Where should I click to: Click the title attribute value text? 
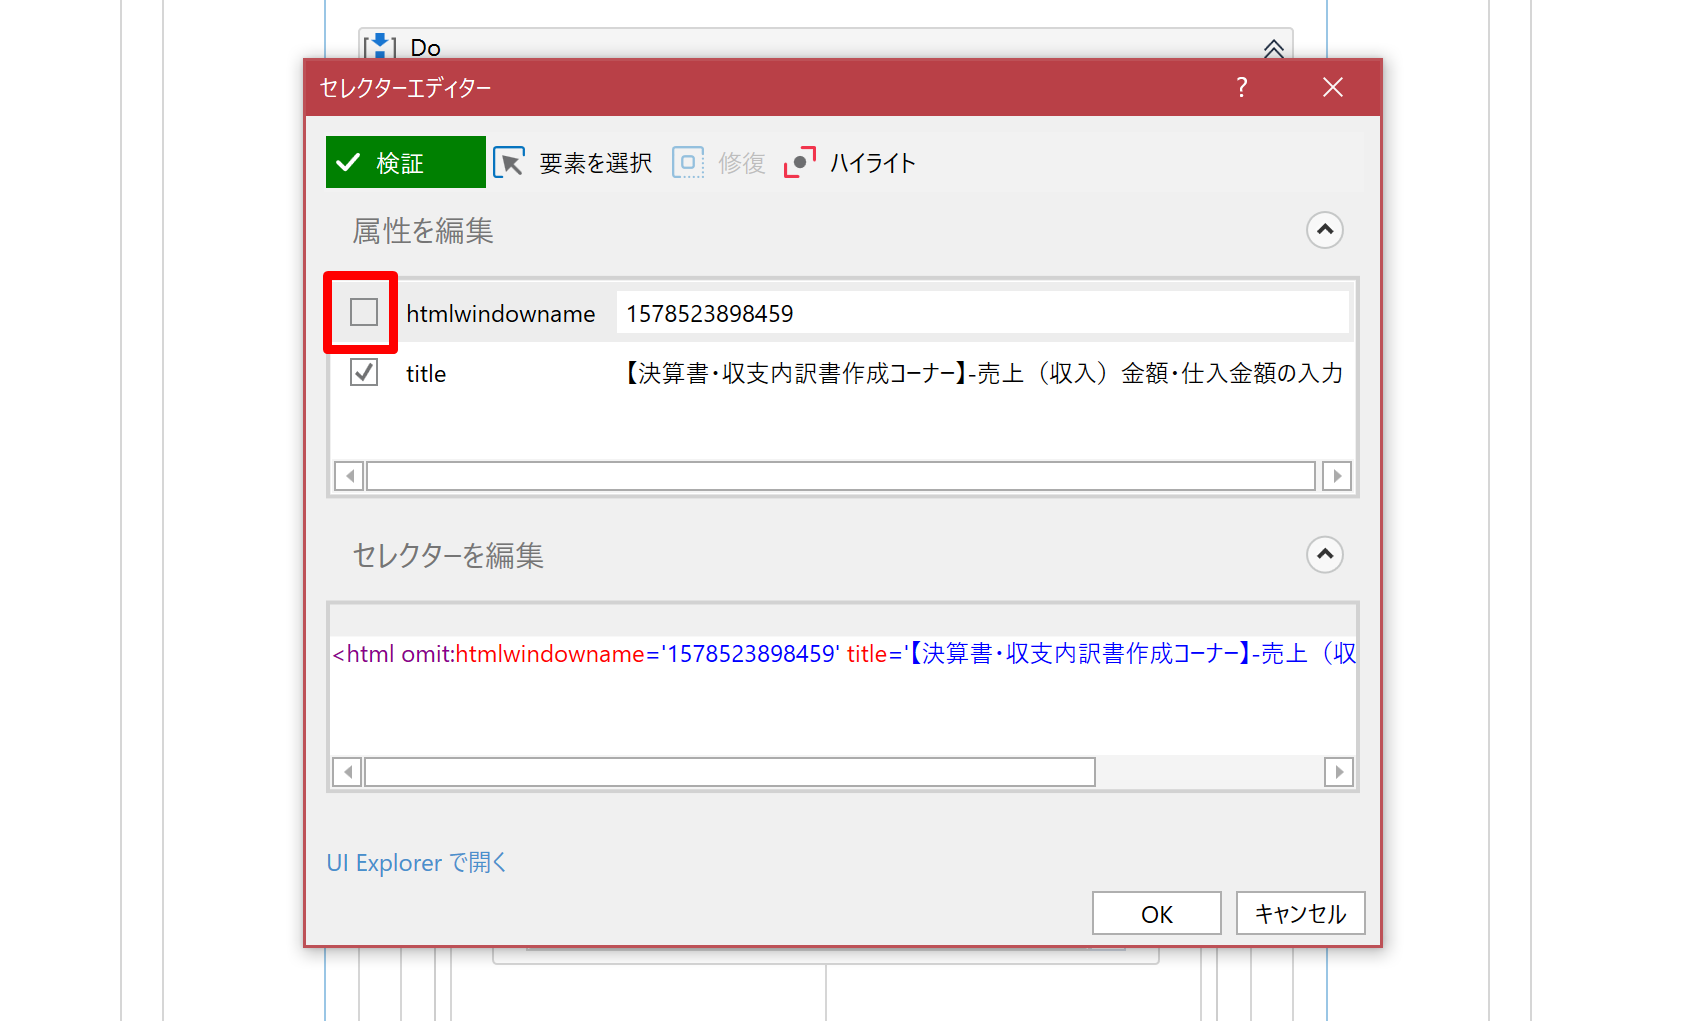click(x=984, y=373)
